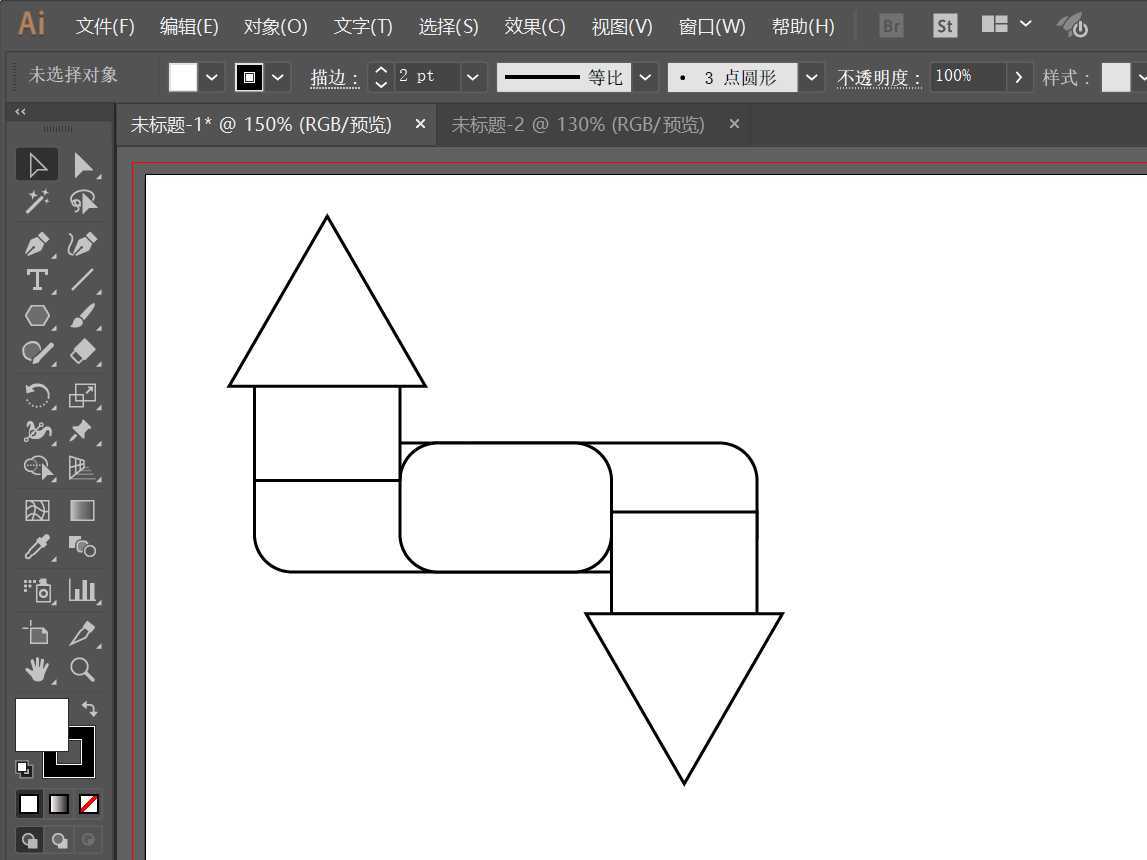Open the stroke weight dropdown

point(472,76)
